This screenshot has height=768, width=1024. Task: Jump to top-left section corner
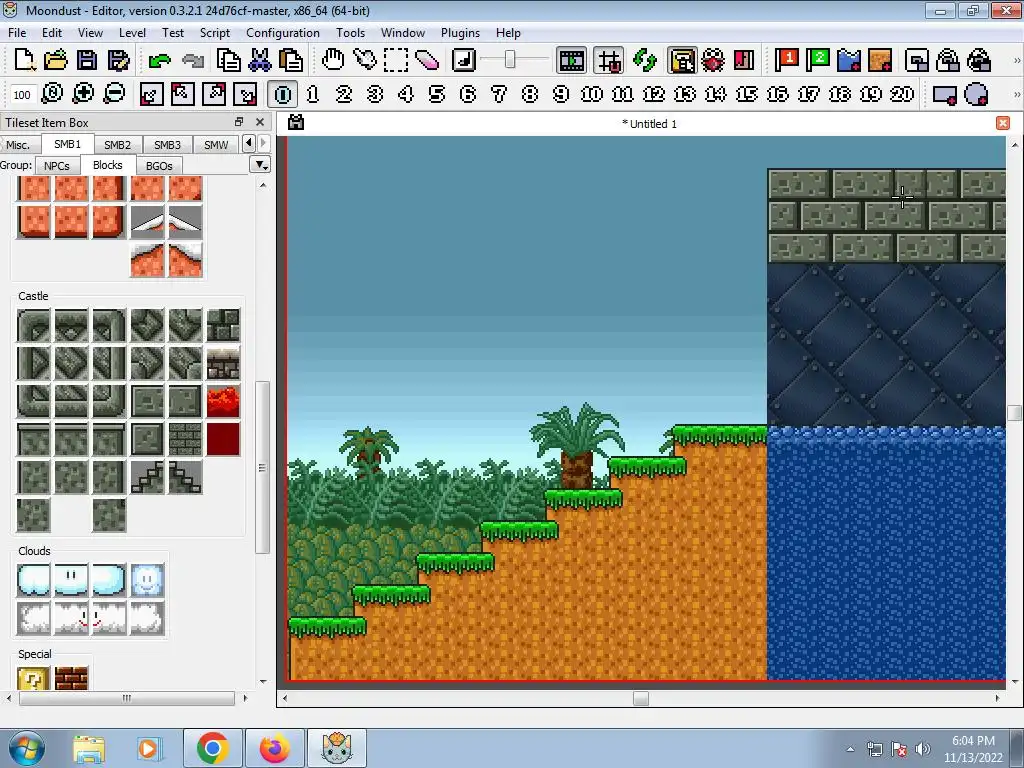pyautogui.click(x=182, y=94)
